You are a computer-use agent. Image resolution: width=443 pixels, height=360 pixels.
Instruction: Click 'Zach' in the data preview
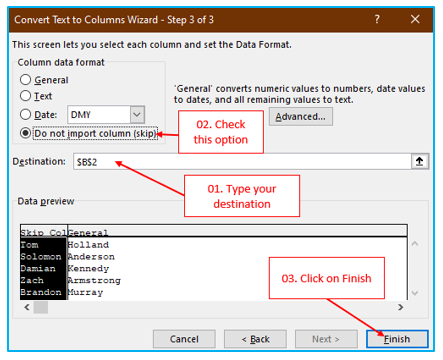click(32, 280)
